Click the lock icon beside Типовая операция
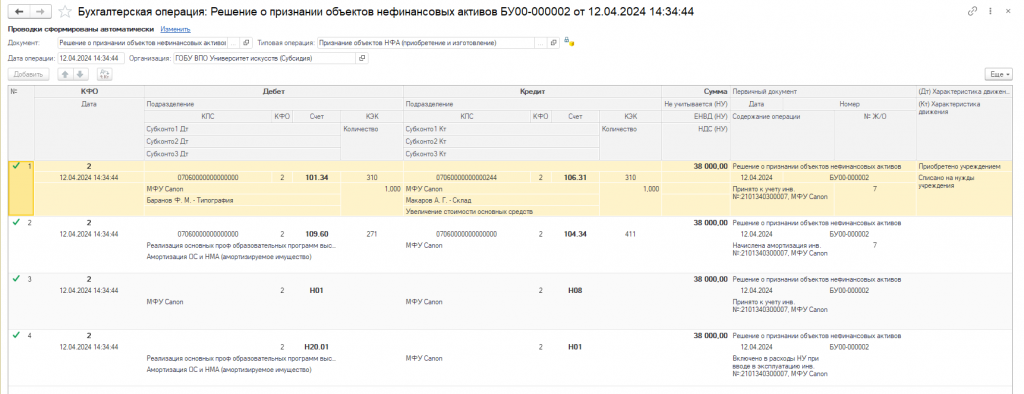1024x394 pixels. (569, 43)
